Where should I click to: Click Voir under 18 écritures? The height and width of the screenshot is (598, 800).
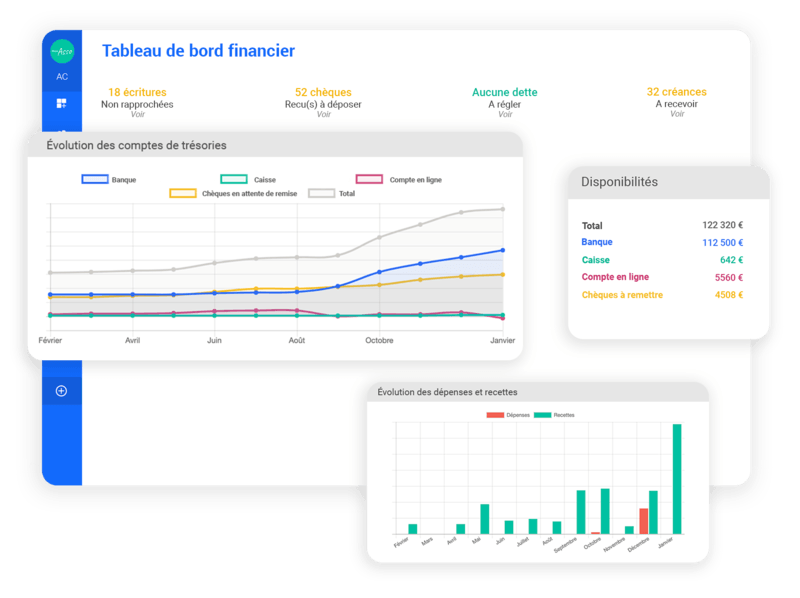click(x=137, y=114)
